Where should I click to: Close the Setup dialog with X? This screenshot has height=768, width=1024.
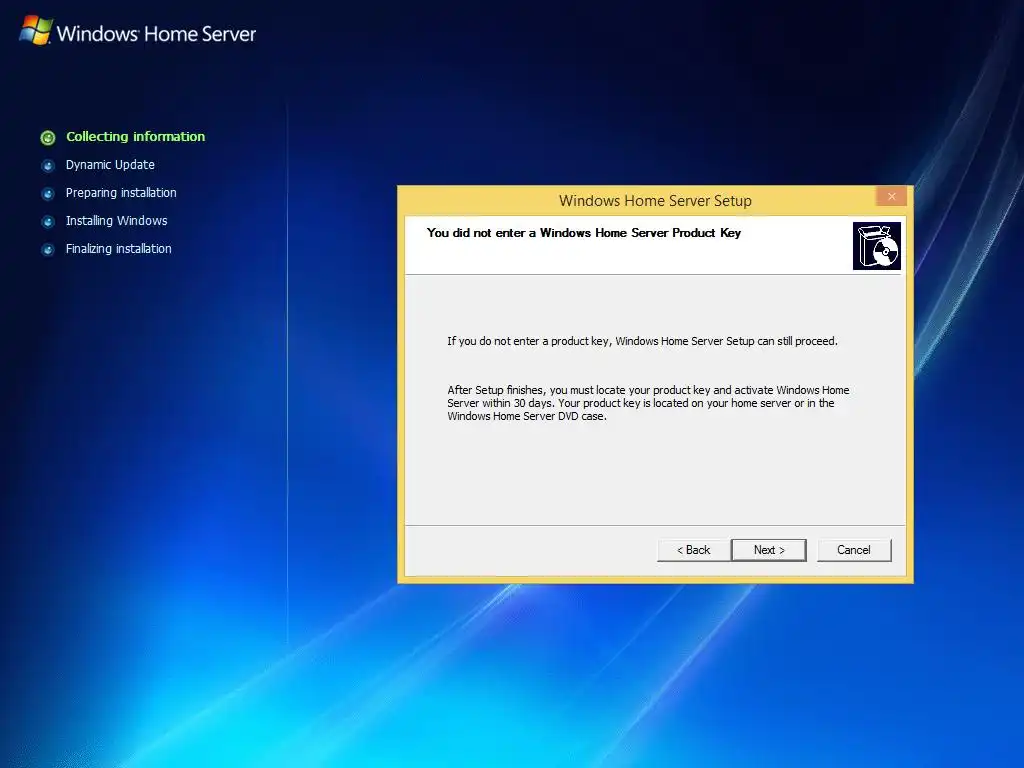(x=891, y=197)
